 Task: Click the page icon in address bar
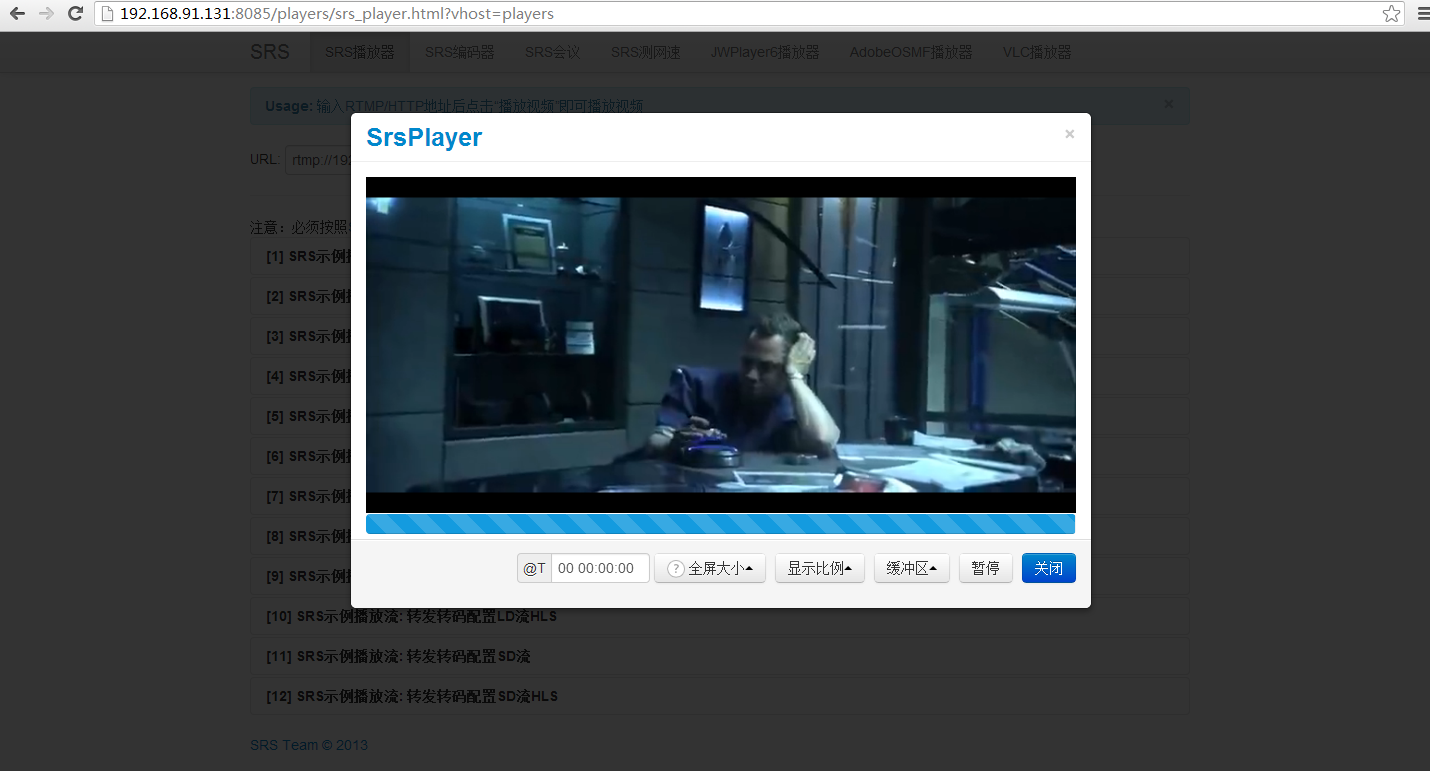(x=107, y=14)
